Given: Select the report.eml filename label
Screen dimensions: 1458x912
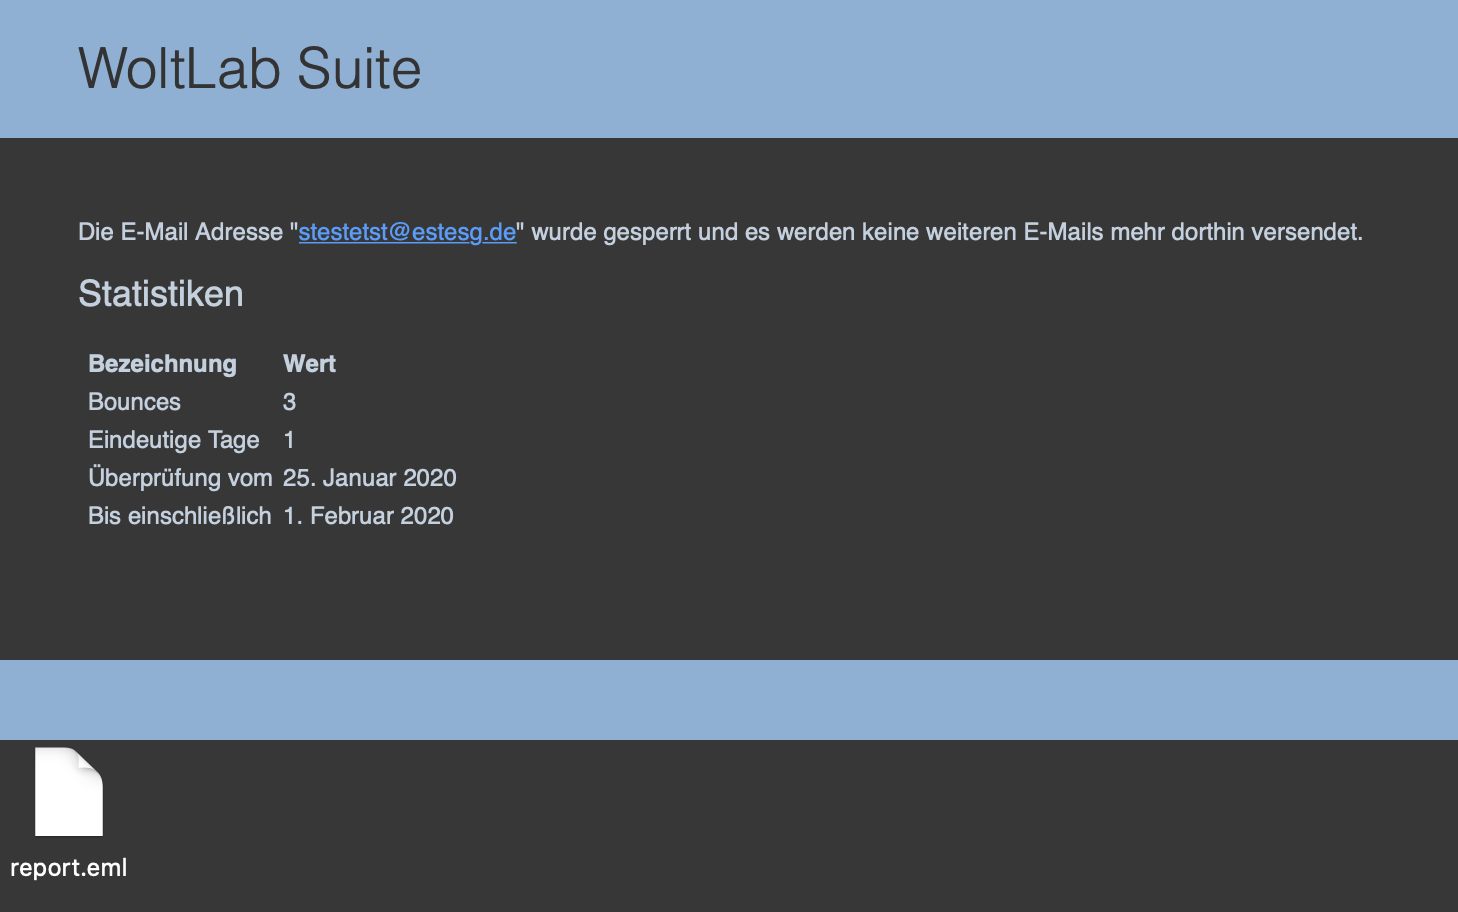Looking at the screenshot, I should [x=69, y=868].
